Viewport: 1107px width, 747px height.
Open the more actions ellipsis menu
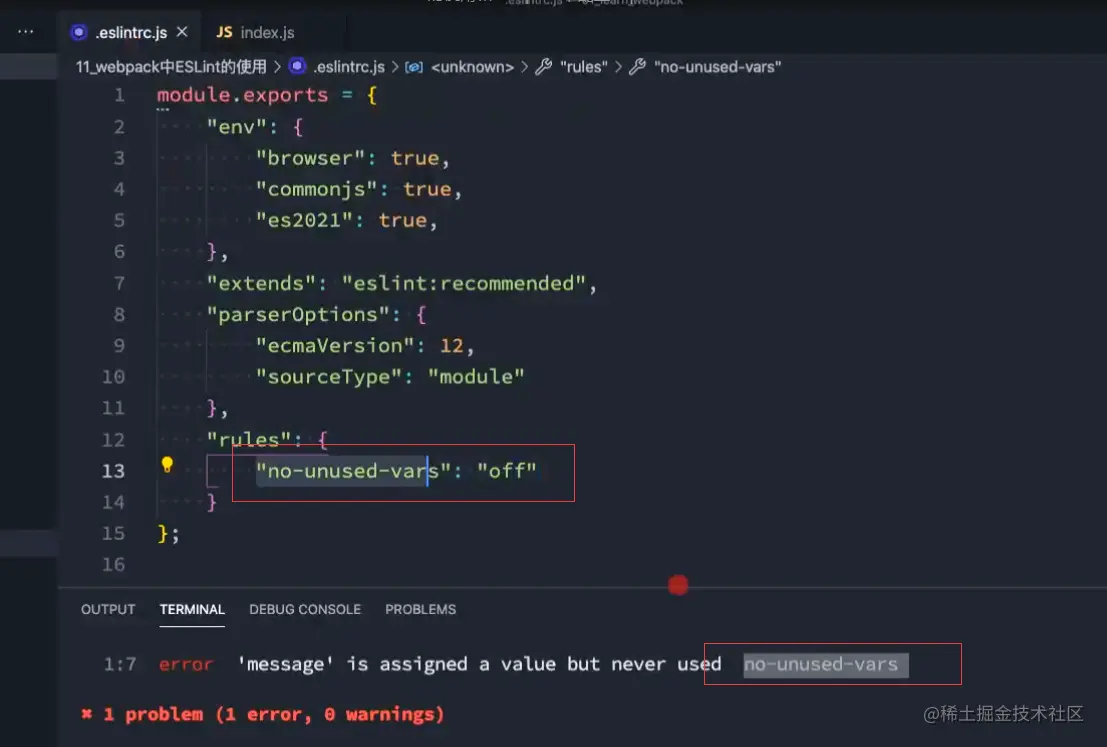[x=25, y=31]
